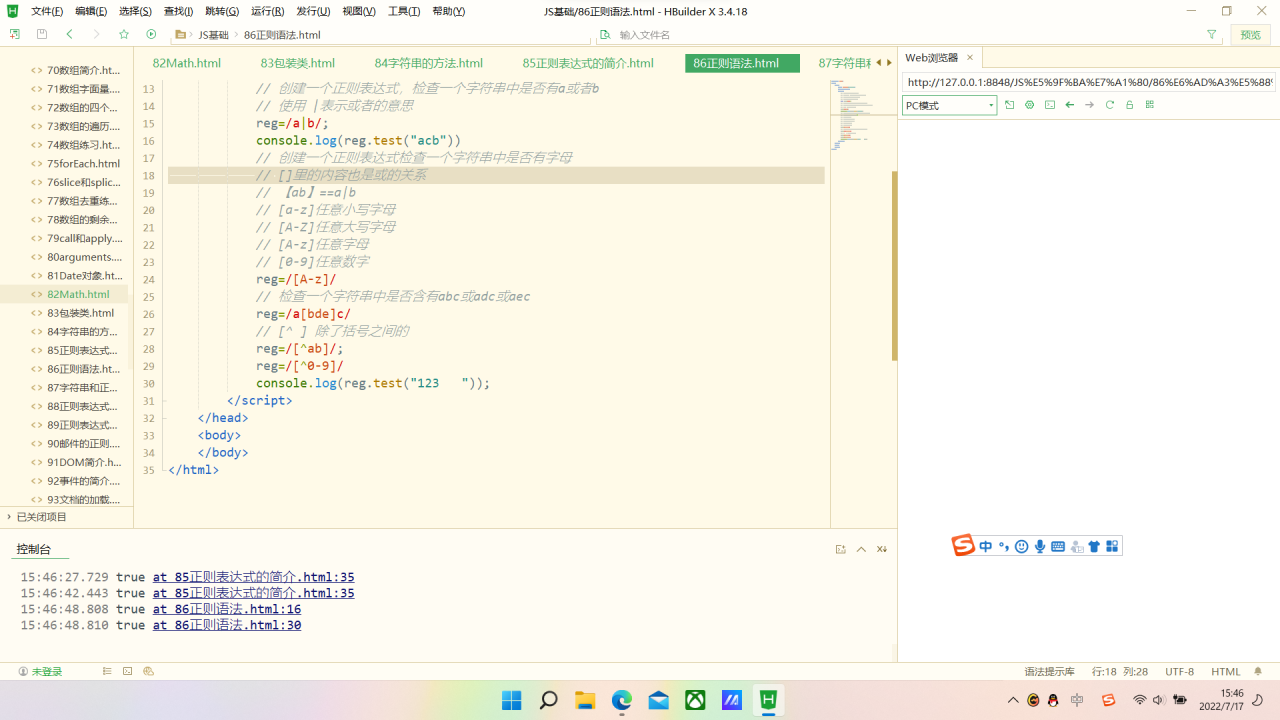1280x720 pixels.
Task: Click the 语法提示库 status item
Action: click(x=1049, y=672)
